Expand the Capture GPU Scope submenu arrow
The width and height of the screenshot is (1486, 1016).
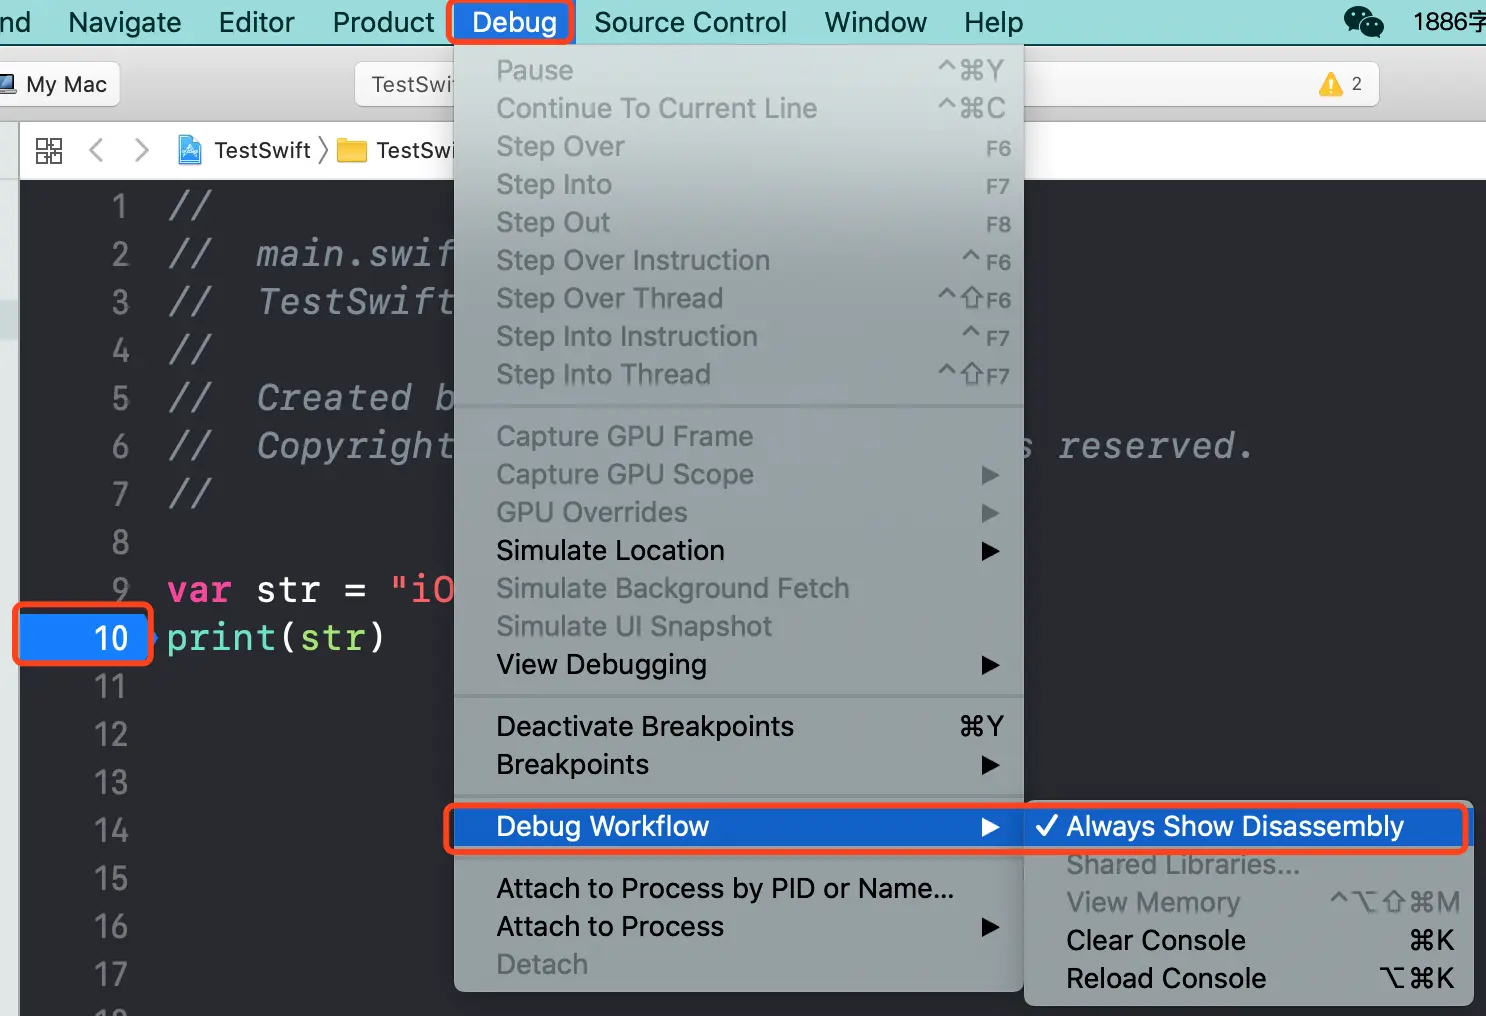pos(990,475)
